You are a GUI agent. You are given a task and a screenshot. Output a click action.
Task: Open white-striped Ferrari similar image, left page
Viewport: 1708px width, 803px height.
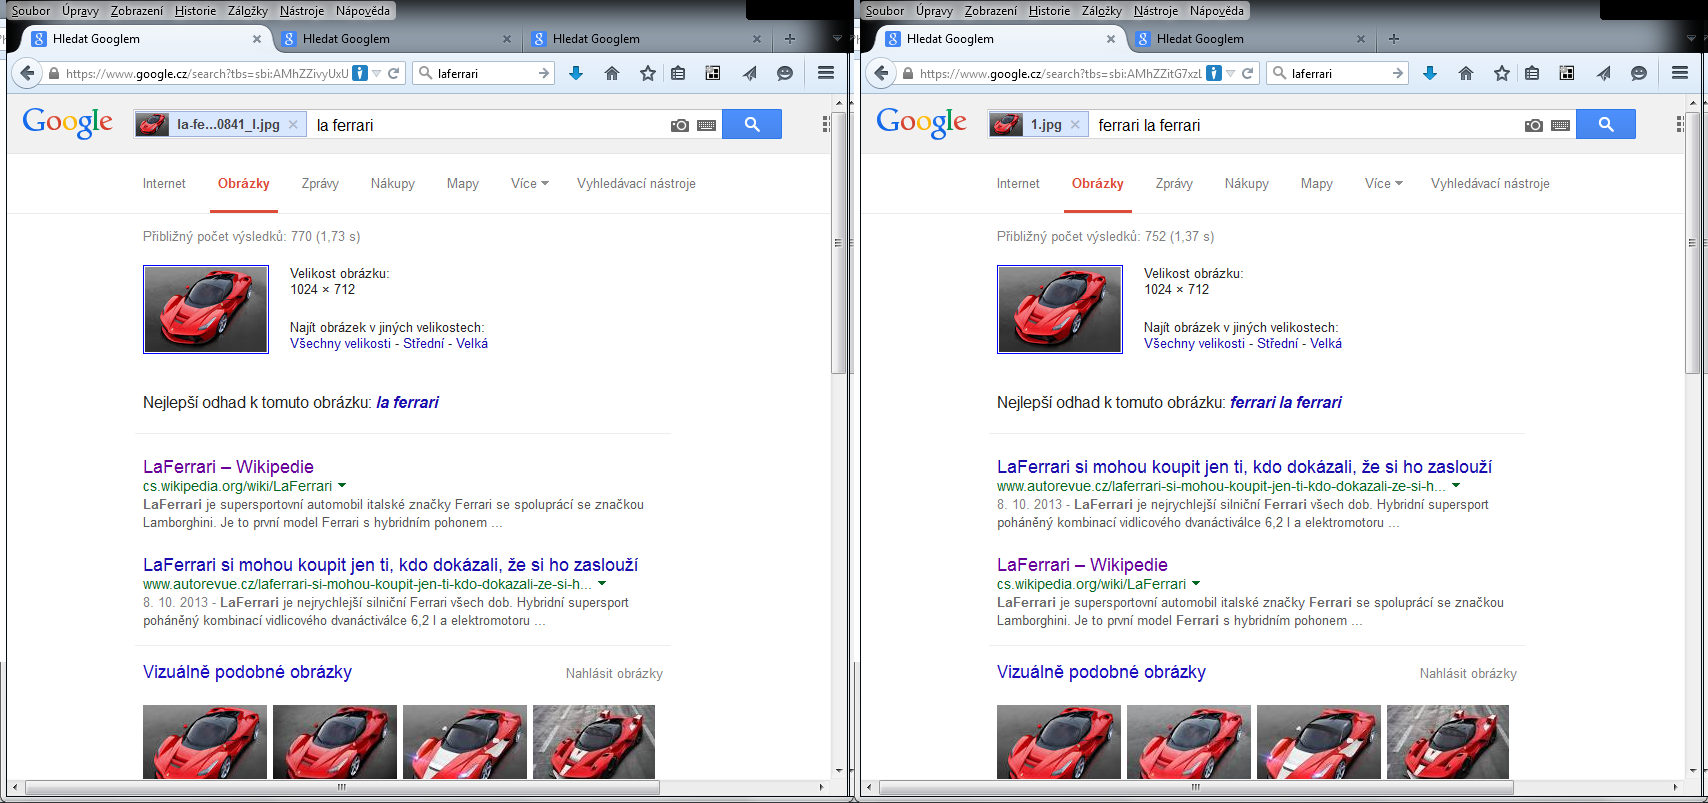tap(465, 742)
